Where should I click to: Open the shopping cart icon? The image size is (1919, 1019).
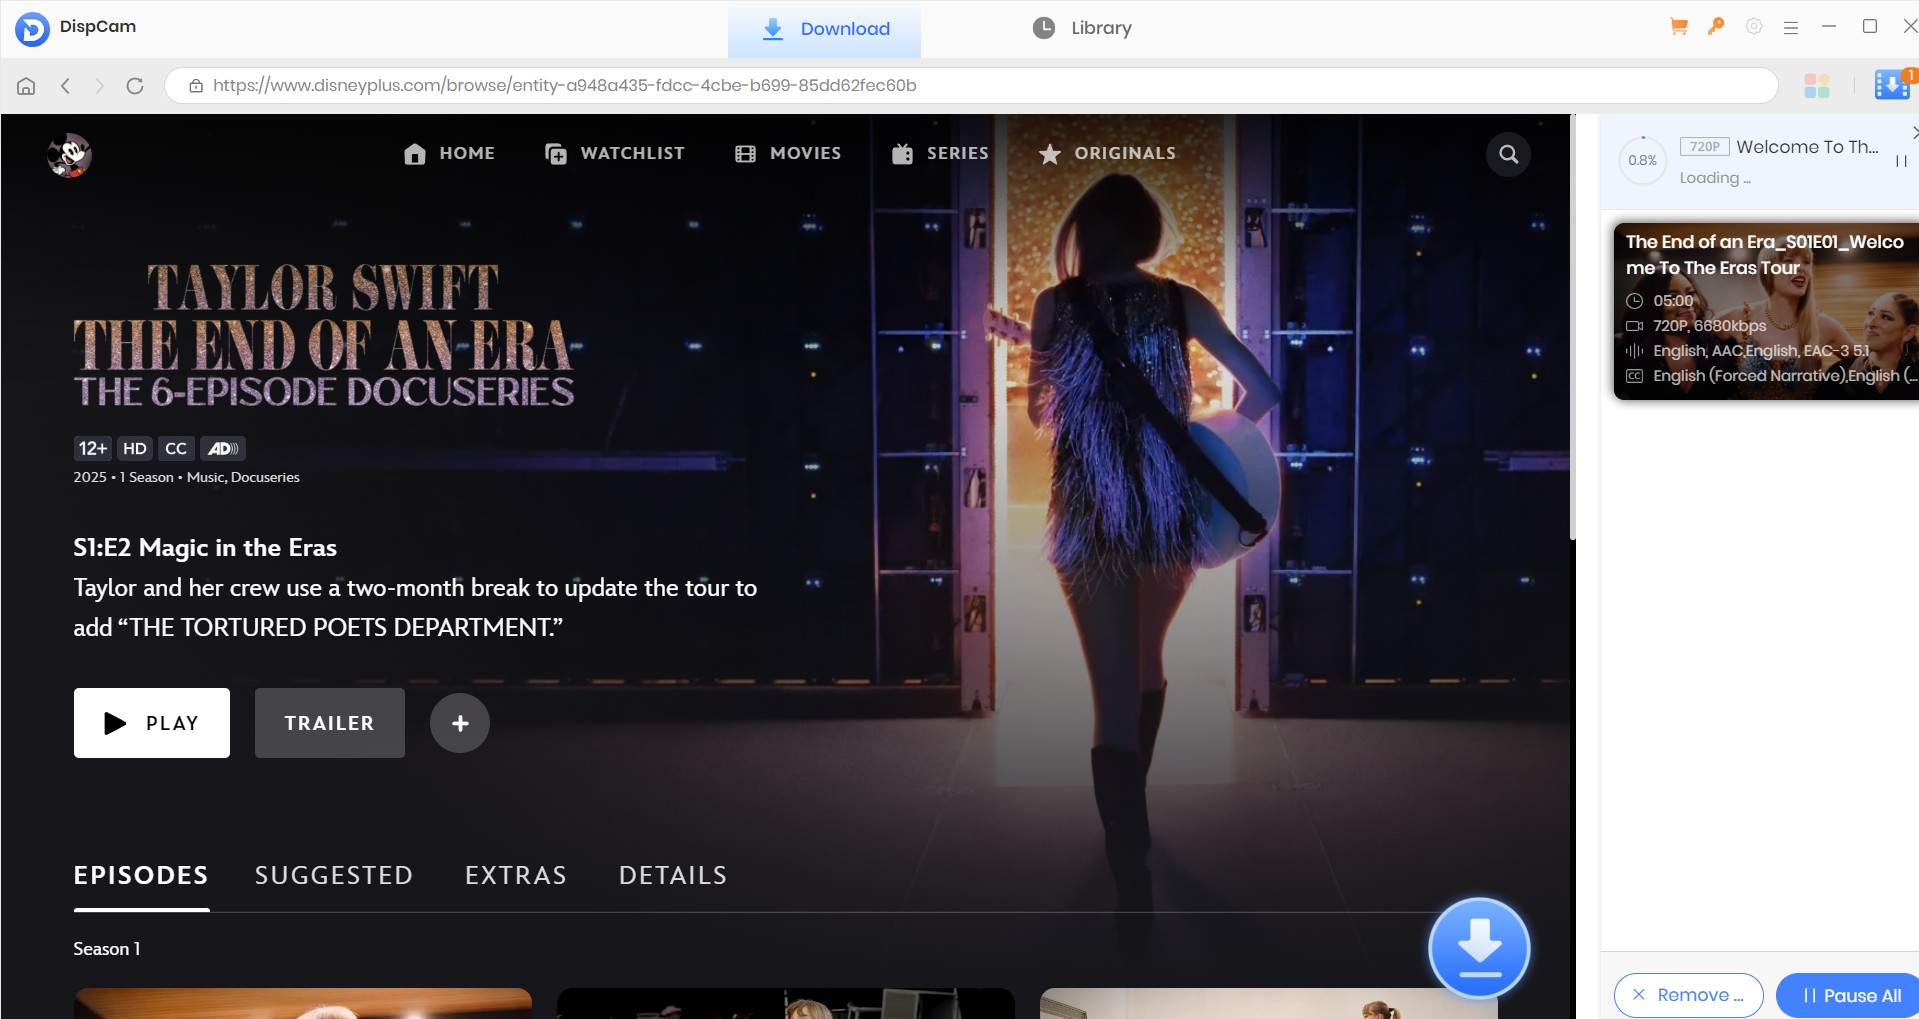click(1679, 27)
